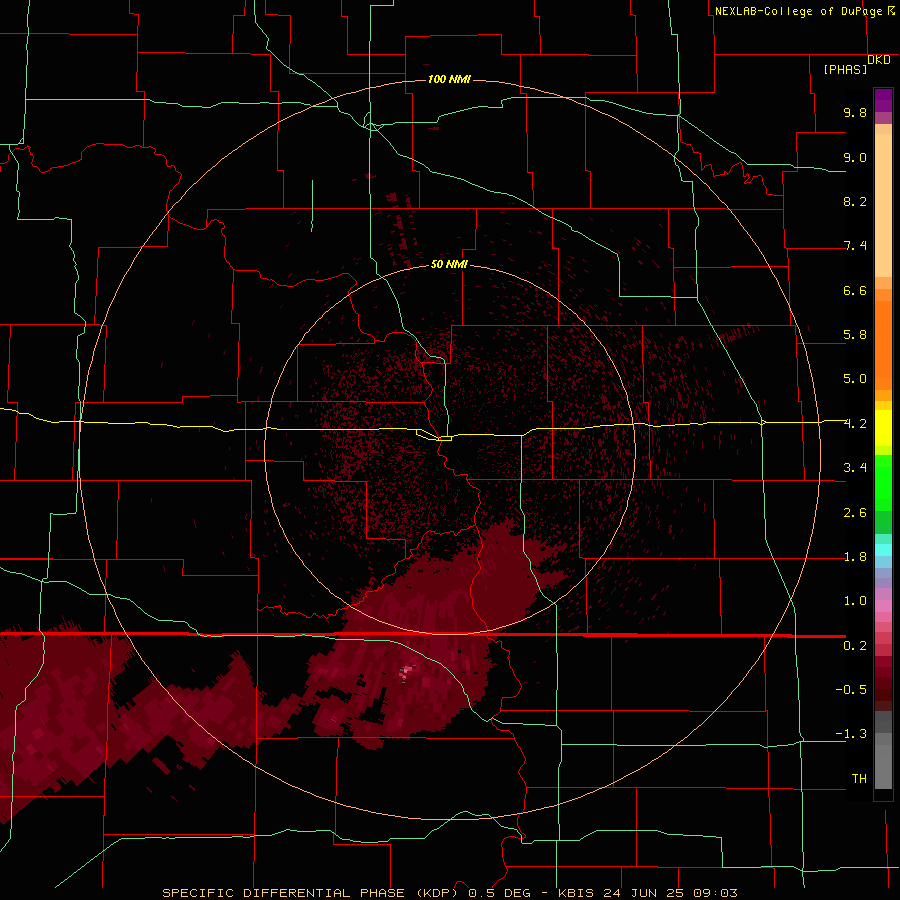Click the 1.8 legend value

point(855,557)
